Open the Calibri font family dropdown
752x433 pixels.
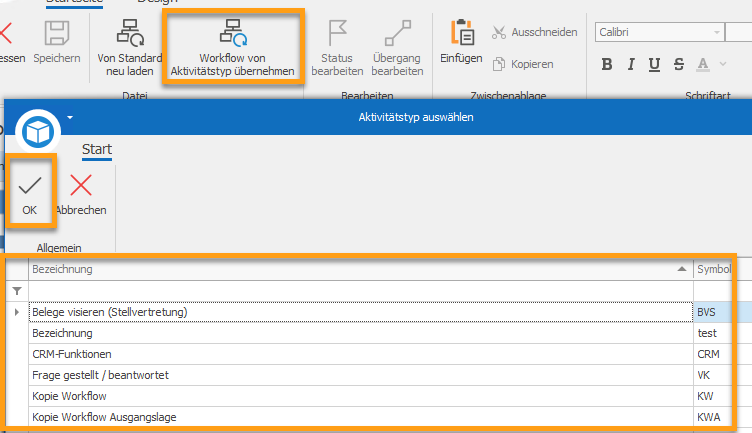tap(717, 33)
